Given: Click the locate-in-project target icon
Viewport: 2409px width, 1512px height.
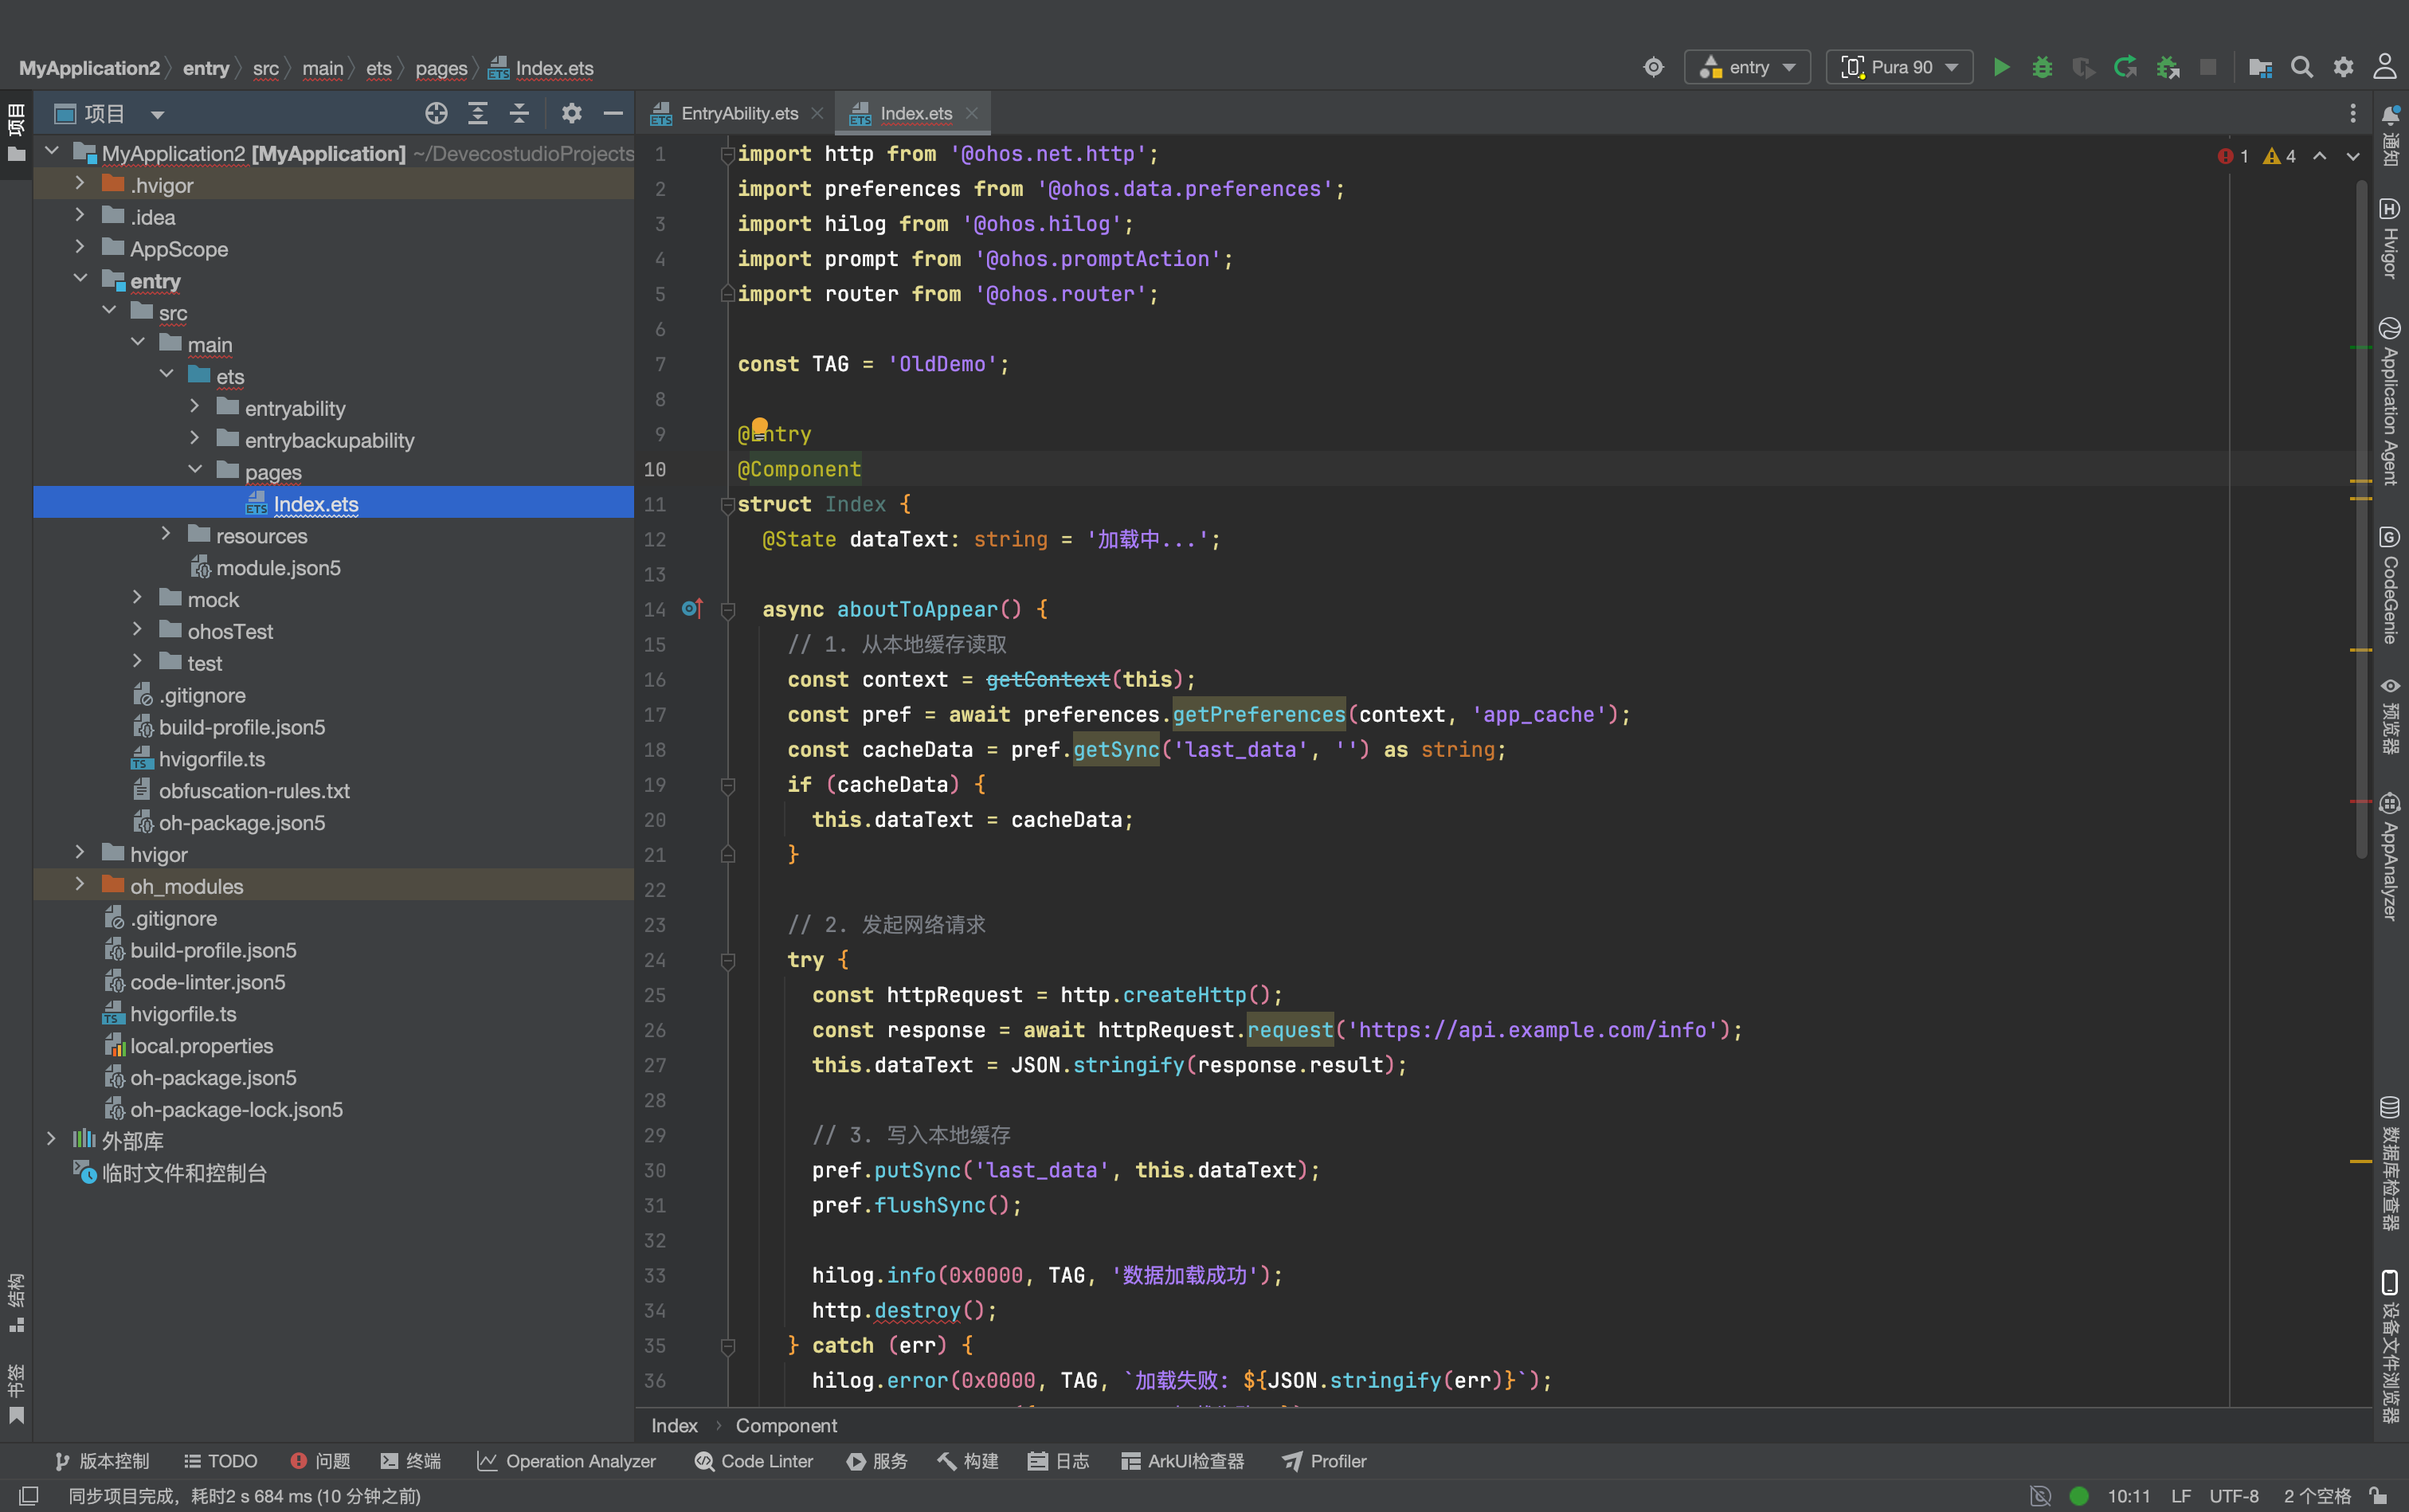Looking at the screenshot, I should coord(436,113).
